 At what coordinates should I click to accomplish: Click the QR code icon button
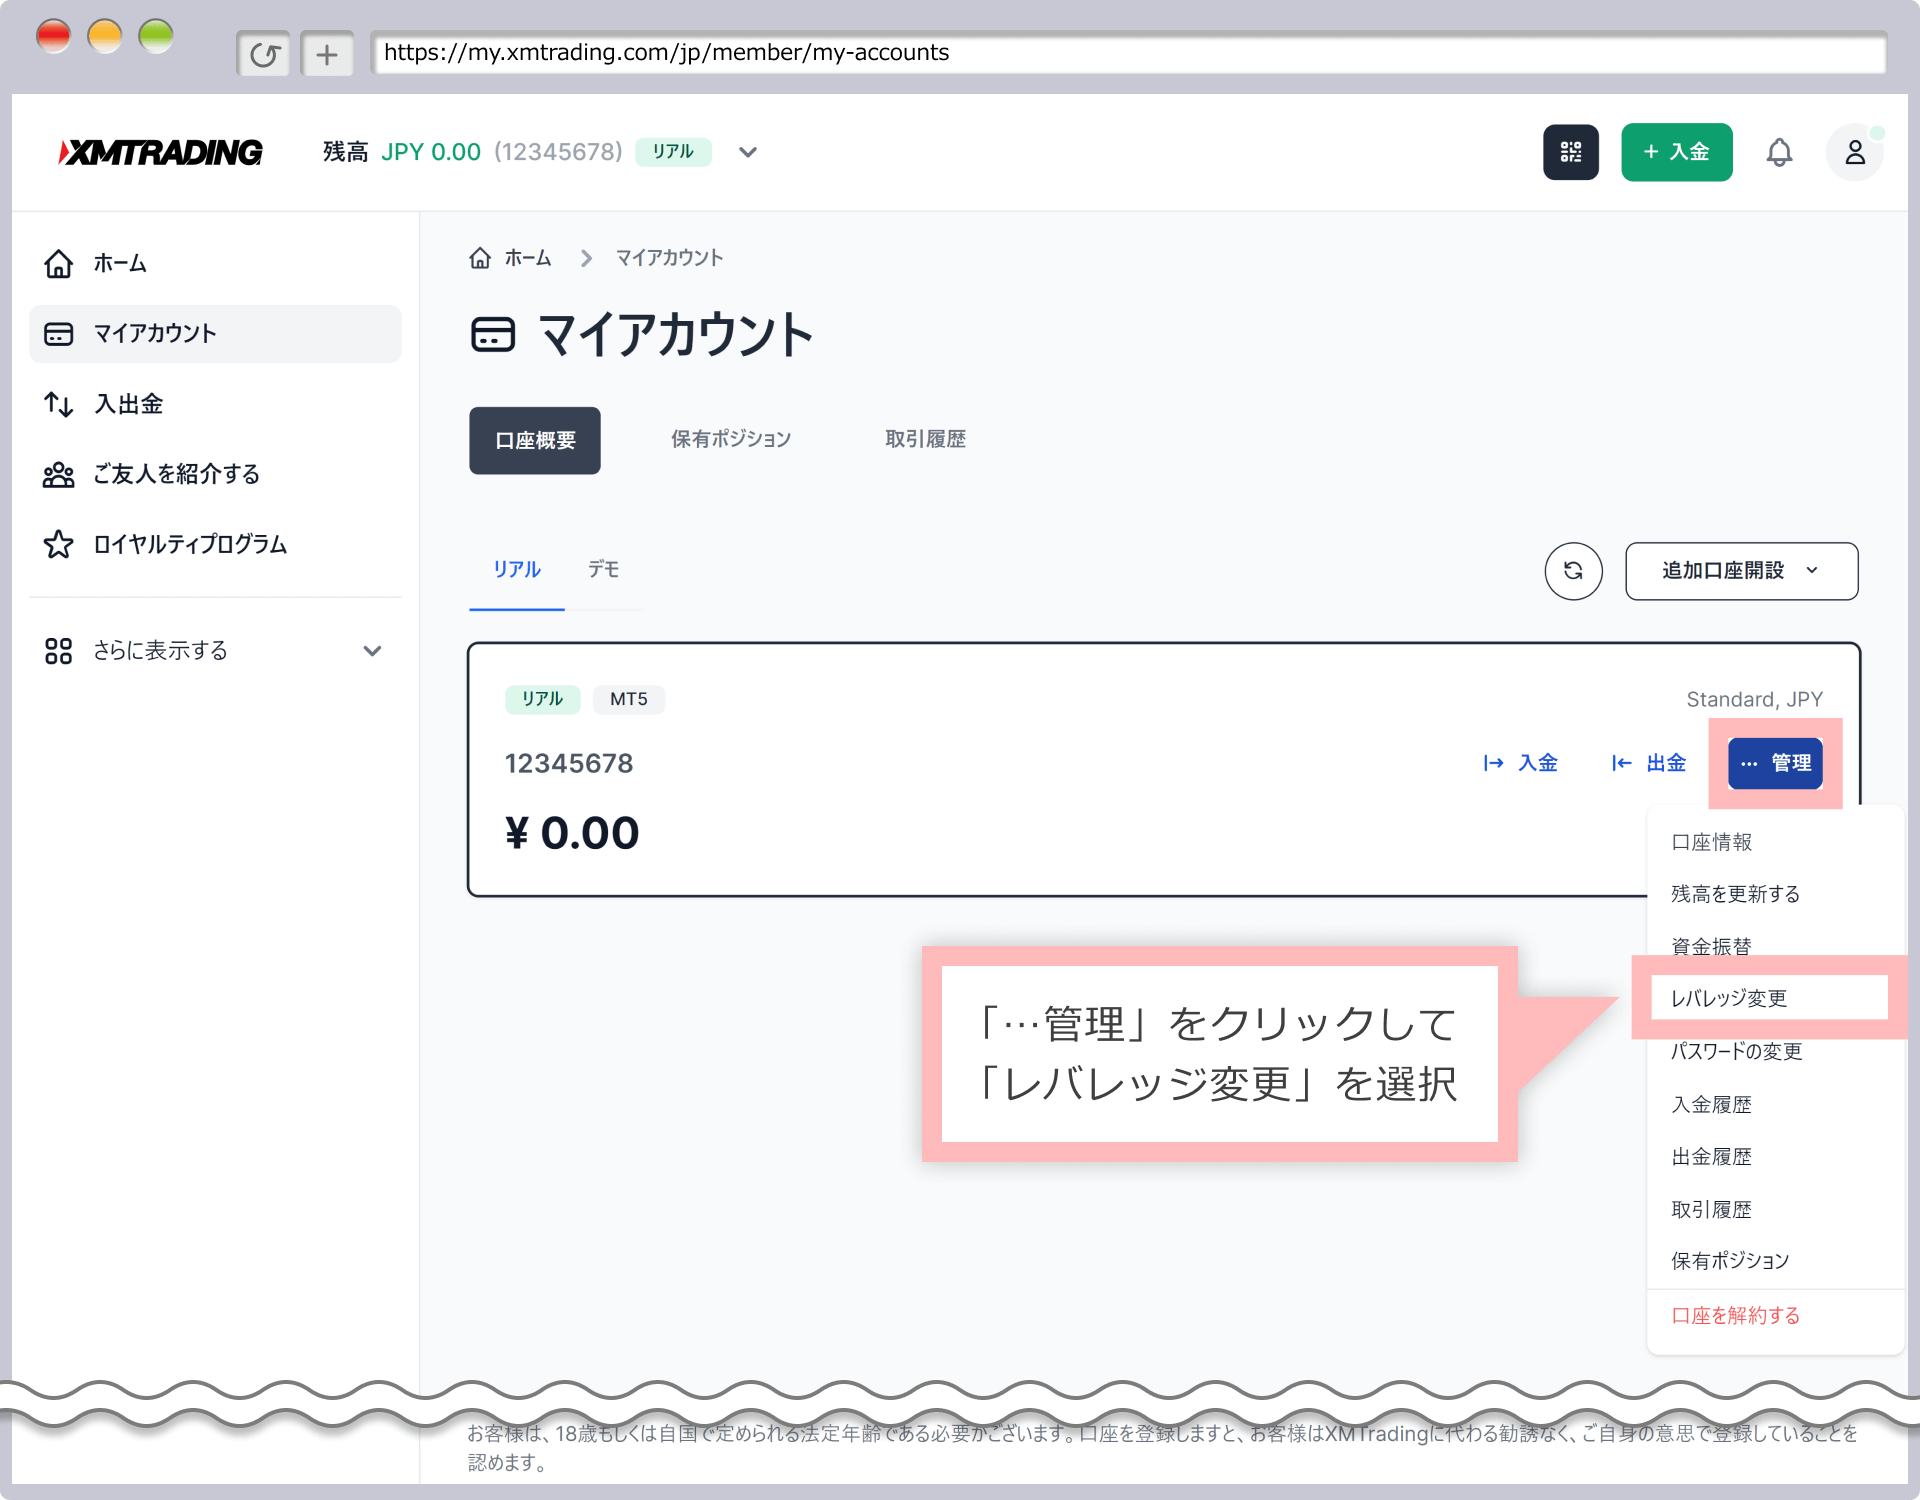click(x=1570, y=152)
